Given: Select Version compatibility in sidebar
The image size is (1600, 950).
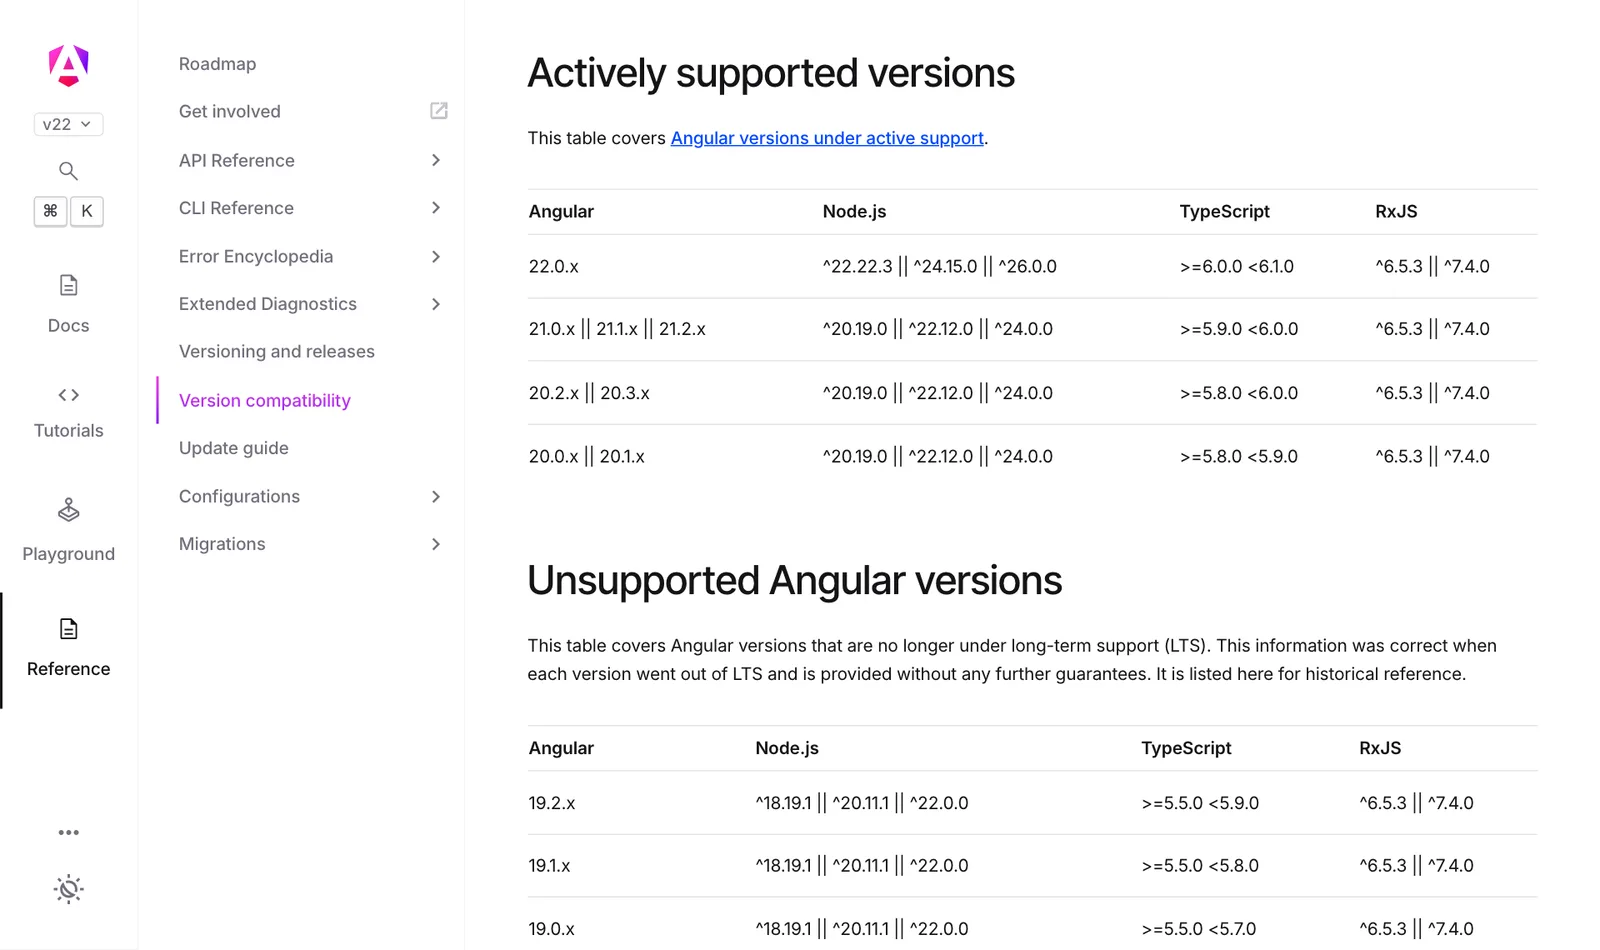Looking at the screenshot, I should coord(265,400).
